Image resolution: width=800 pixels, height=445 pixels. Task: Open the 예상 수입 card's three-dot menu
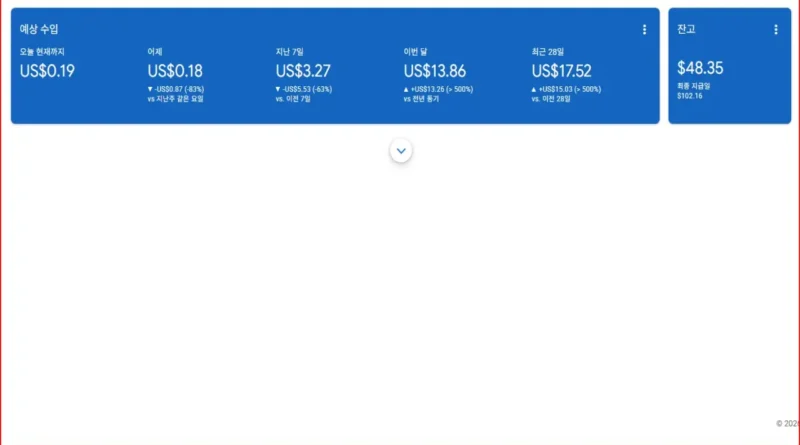pyautogui.click(x=644, y=30)
